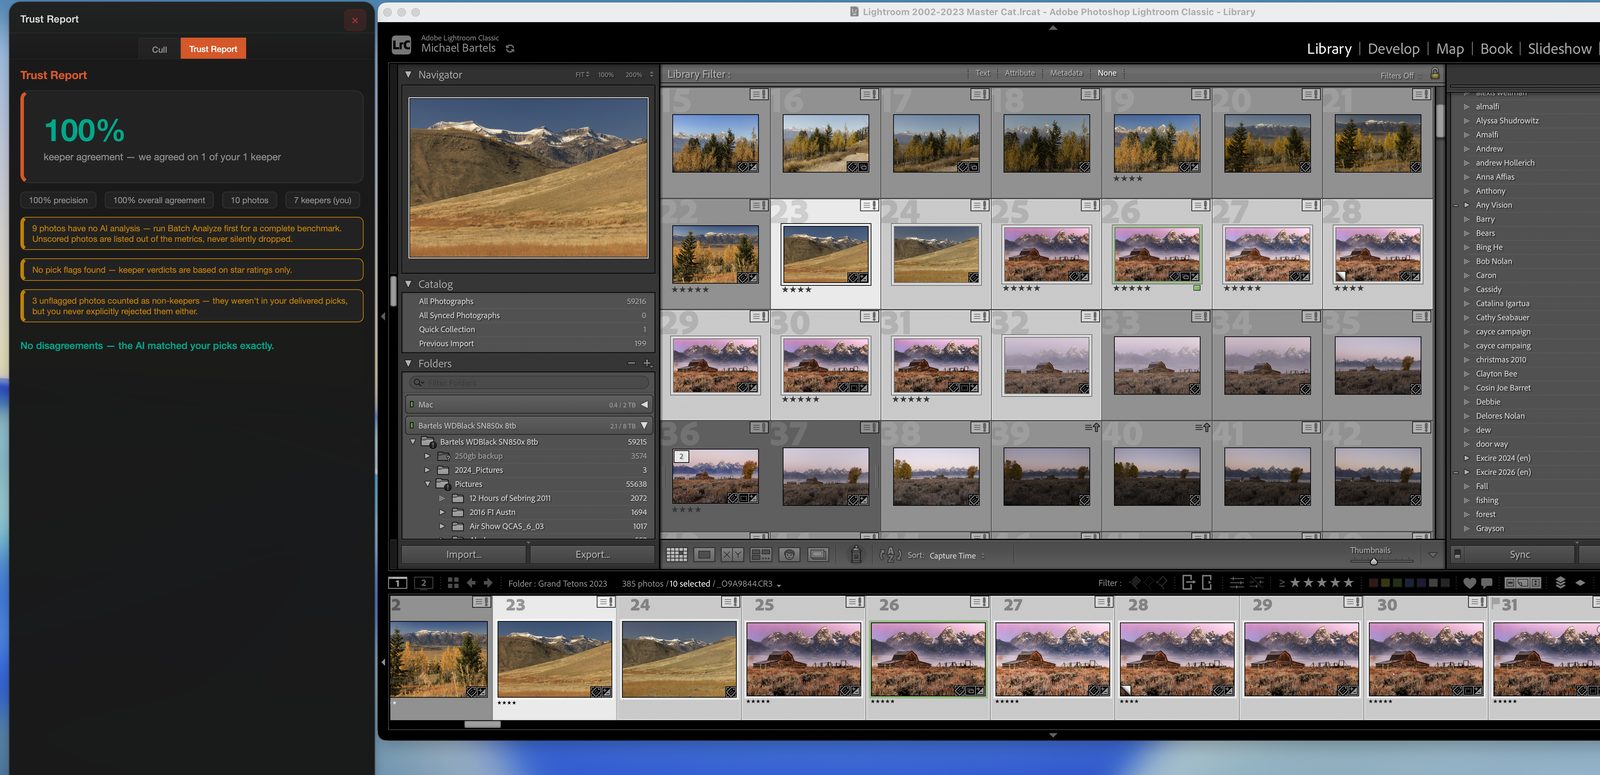Toggle A-Z sort direction icon
1600x775 pixels.
point(890,554)
